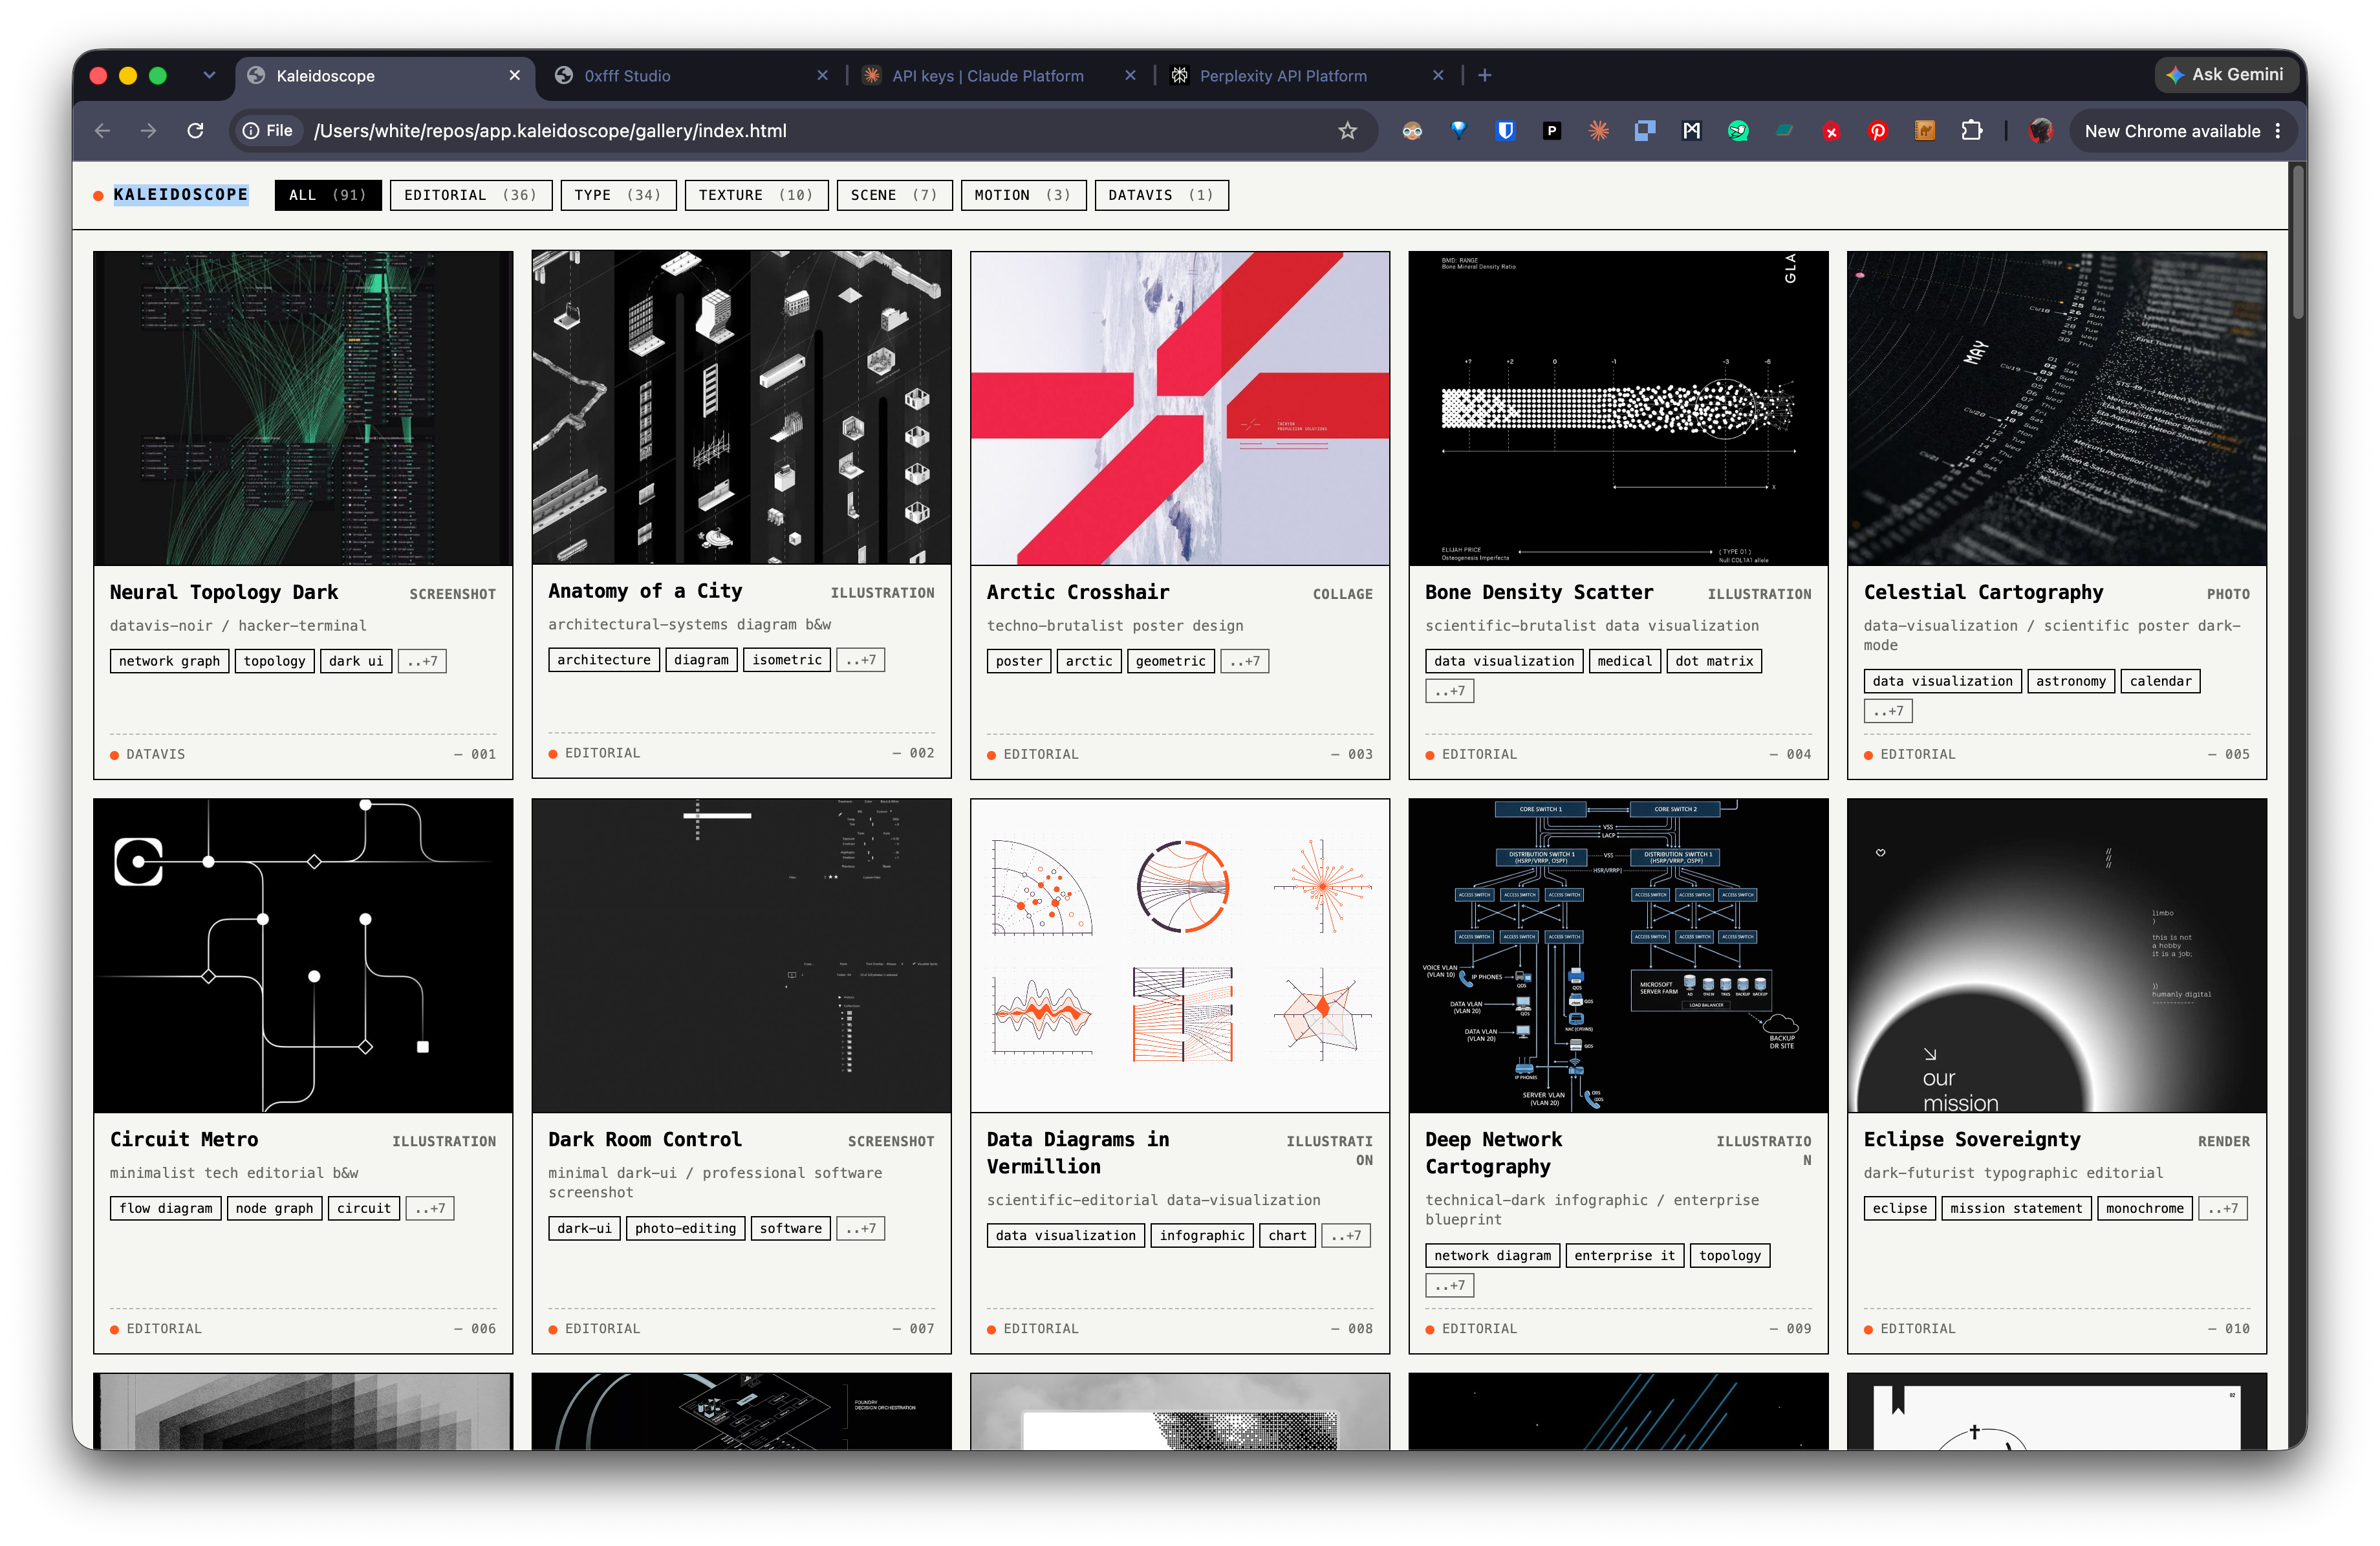Click the Claude asterisk extension icon

(1598, 131)
